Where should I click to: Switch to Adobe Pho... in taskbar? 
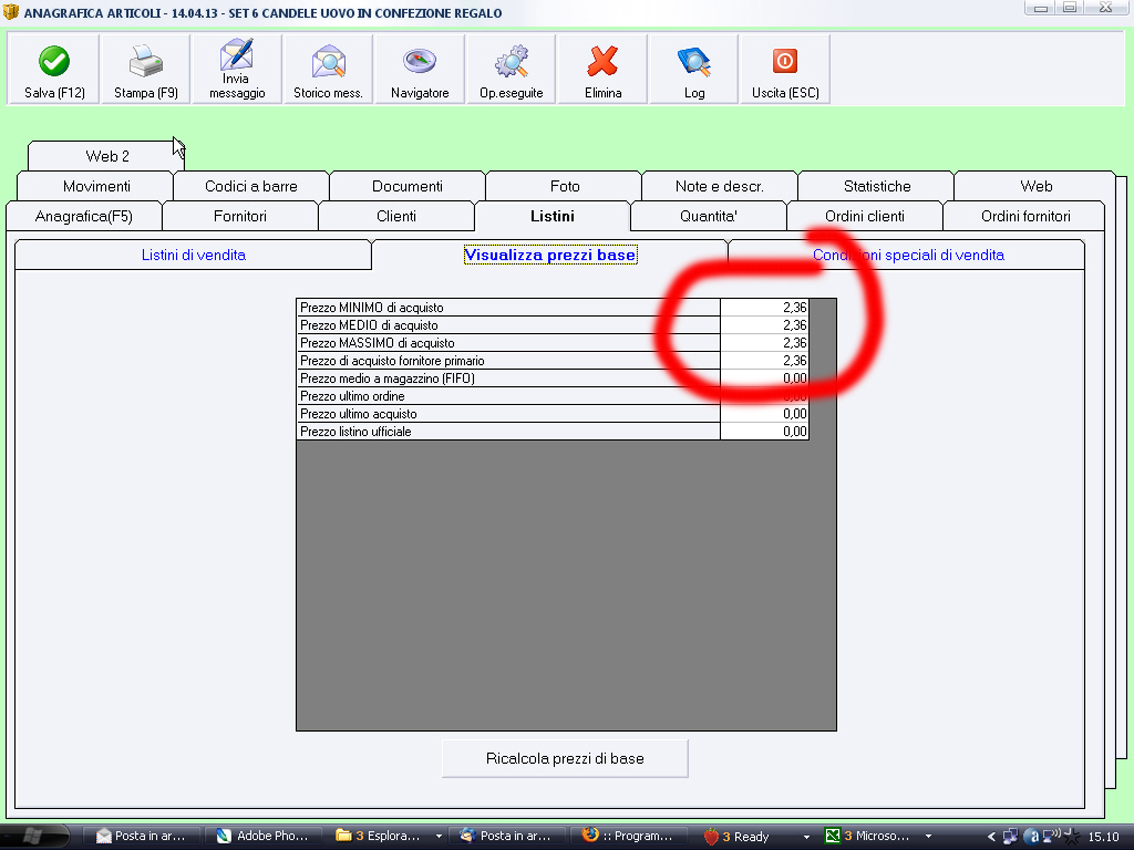(263, 836)
